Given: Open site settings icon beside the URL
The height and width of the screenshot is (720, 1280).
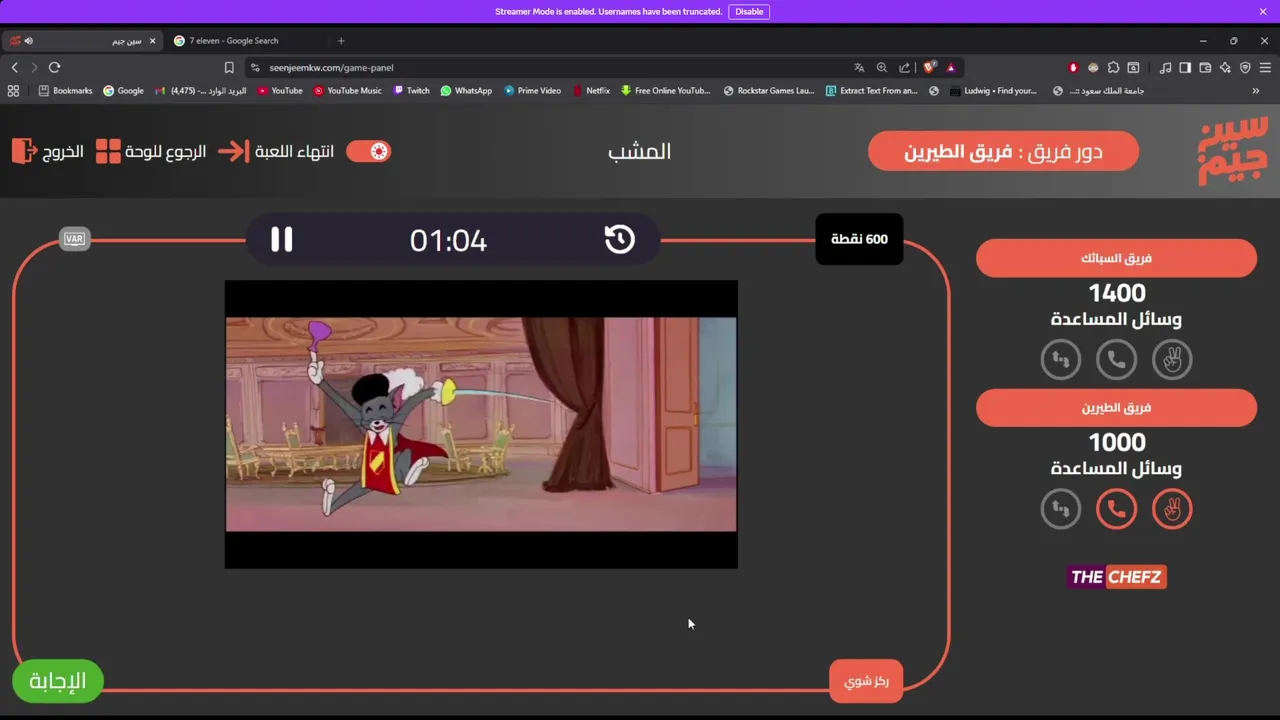Looking at the screenshot, I should click(255, 67).
